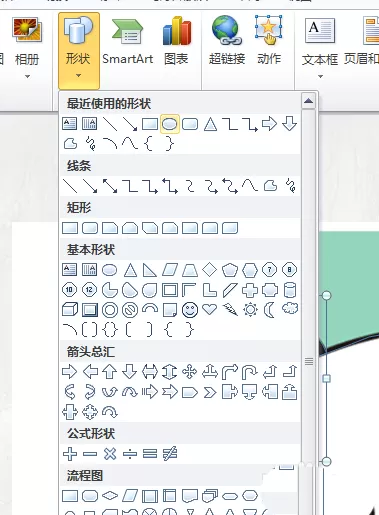Screen dimensions: 379x515
Task: Select the scribble tool in 线条
Action: pos(290,186)
